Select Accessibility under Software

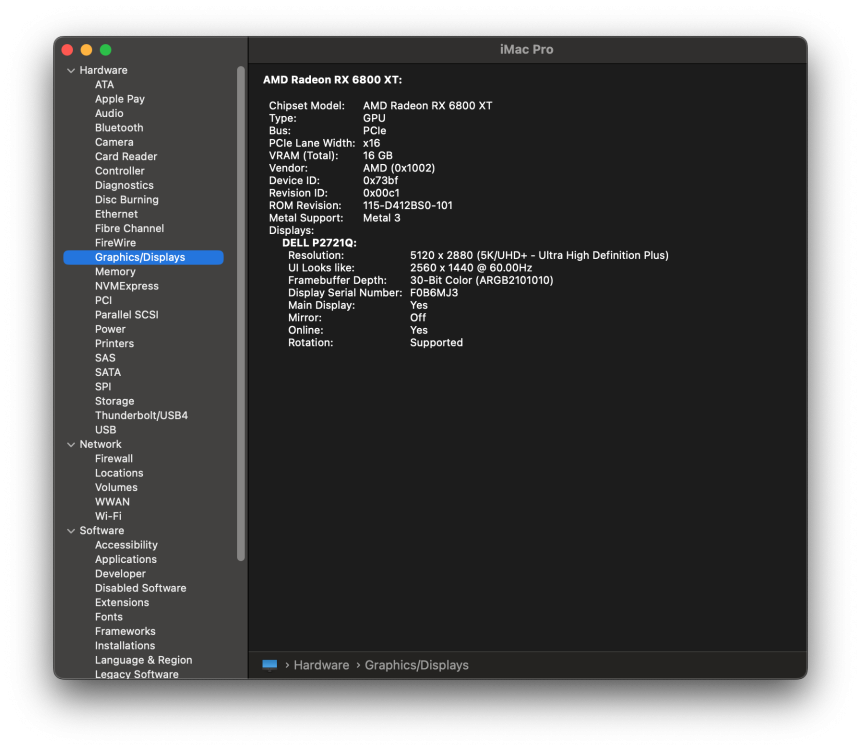pyautogui.click(x=126, y=545)
